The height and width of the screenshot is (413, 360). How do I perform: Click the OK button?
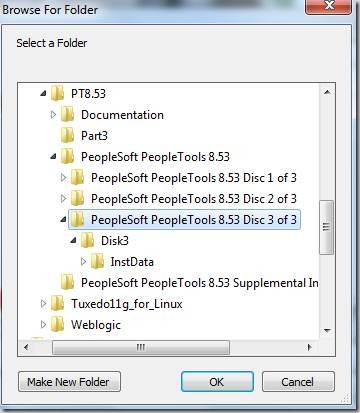tap(217, 382)
